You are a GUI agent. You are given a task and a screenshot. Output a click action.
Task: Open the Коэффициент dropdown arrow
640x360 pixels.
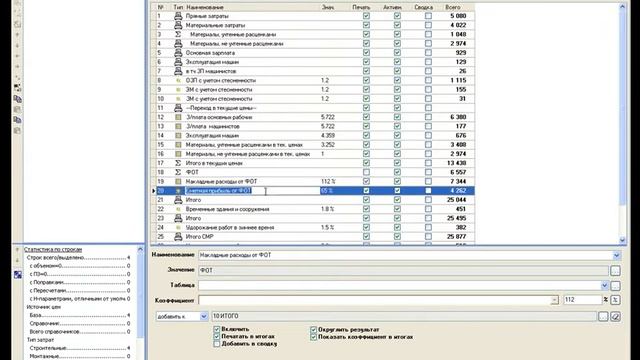coord(554,300)
